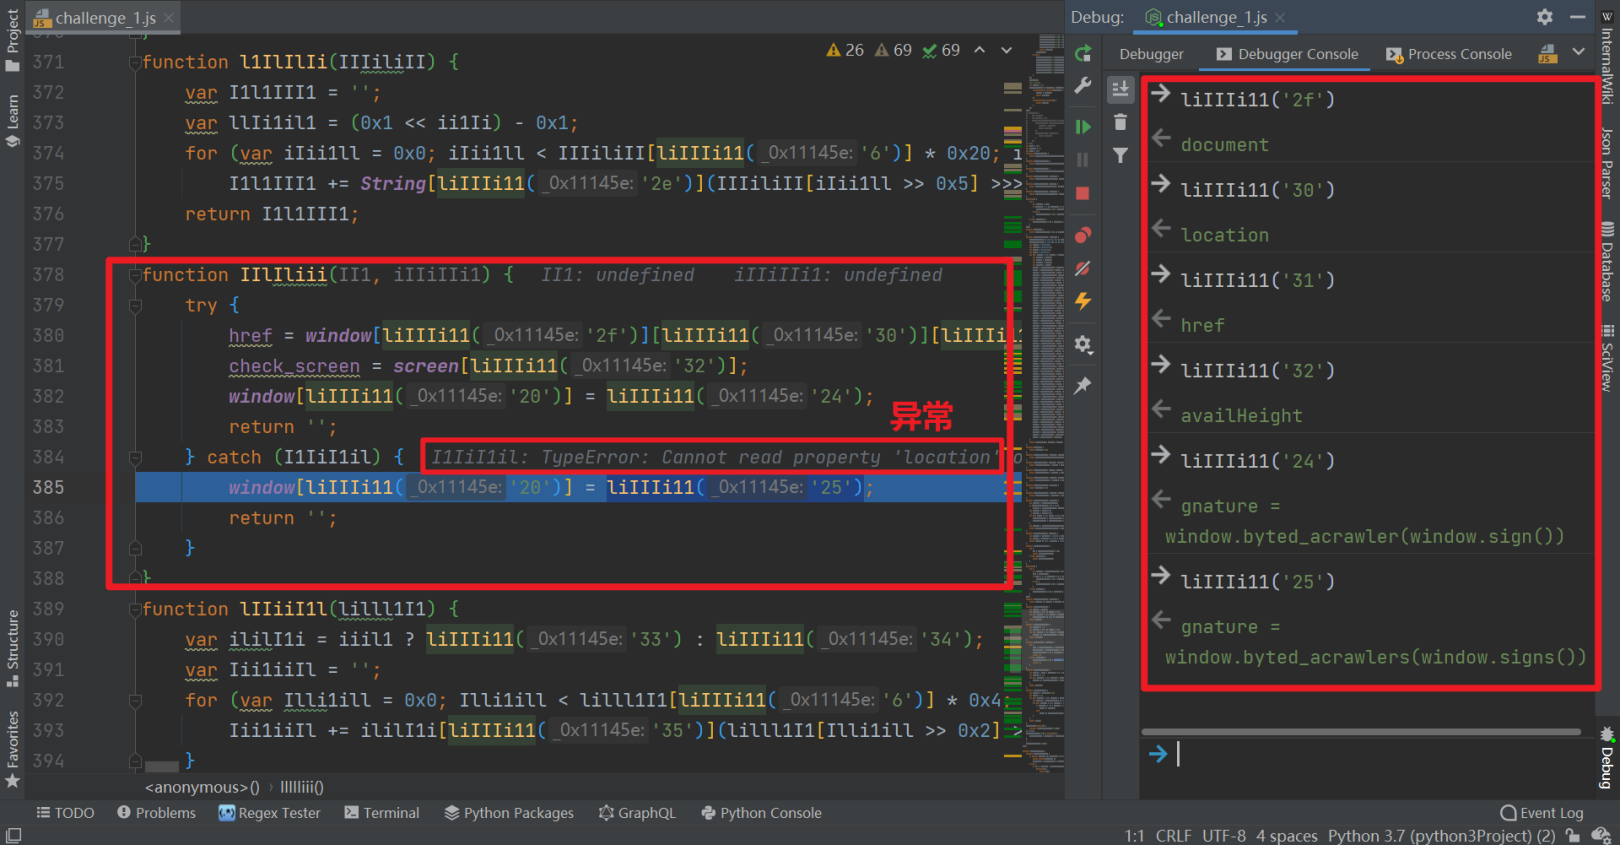Click the typo count 69 indicator
The width and height of the screenshot is (1620, 845).
[941, 50]
